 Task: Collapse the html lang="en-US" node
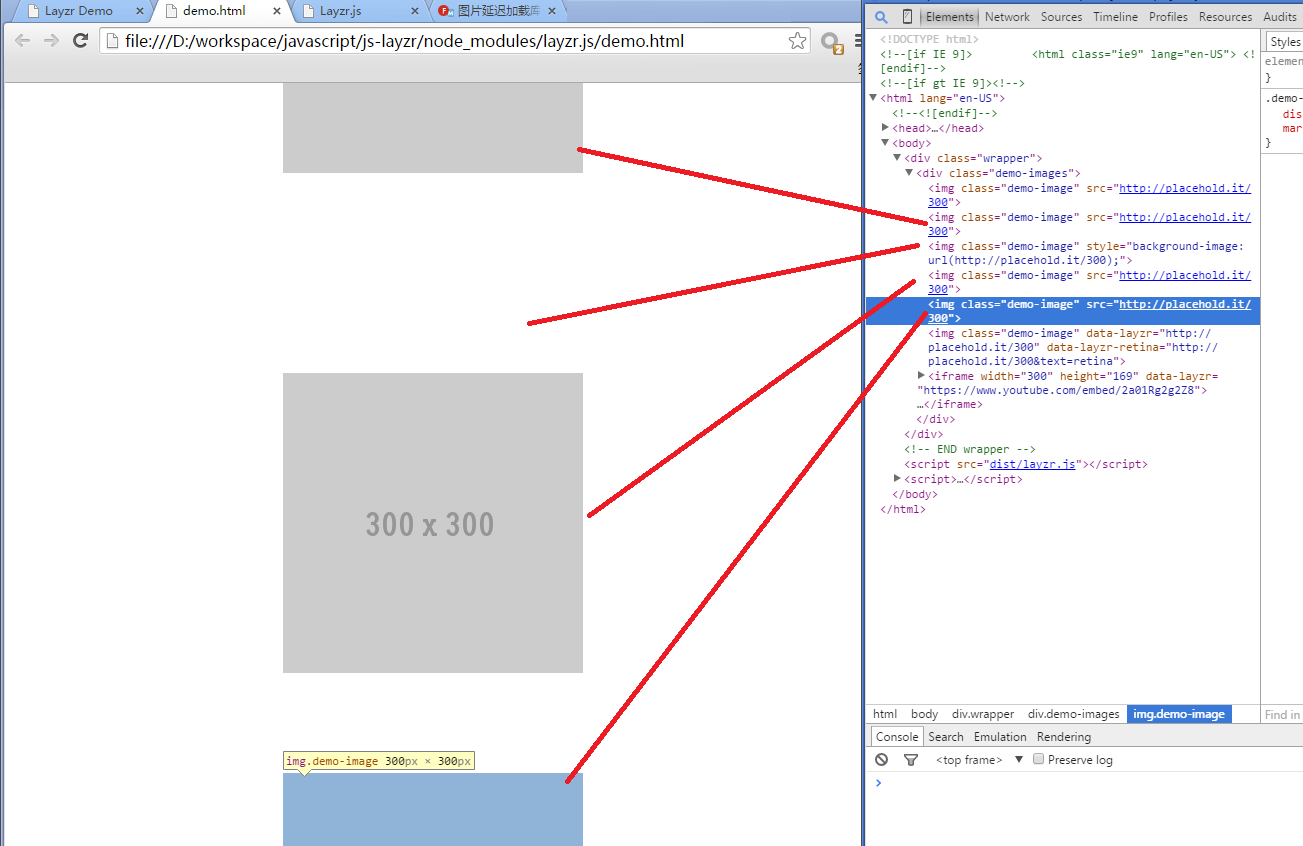pyautogui.click(x=873, y=98)
